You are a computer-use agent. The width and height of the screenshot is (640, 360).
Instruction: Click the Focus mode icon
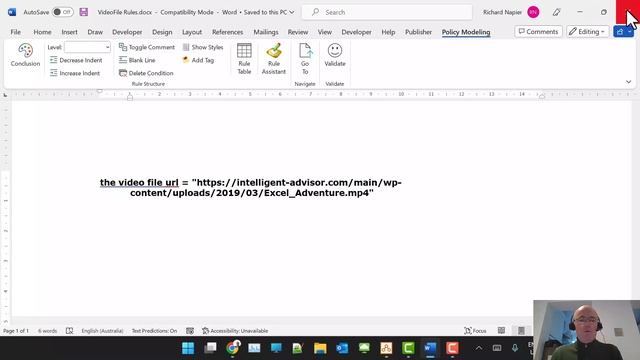[x=475, y=331]
